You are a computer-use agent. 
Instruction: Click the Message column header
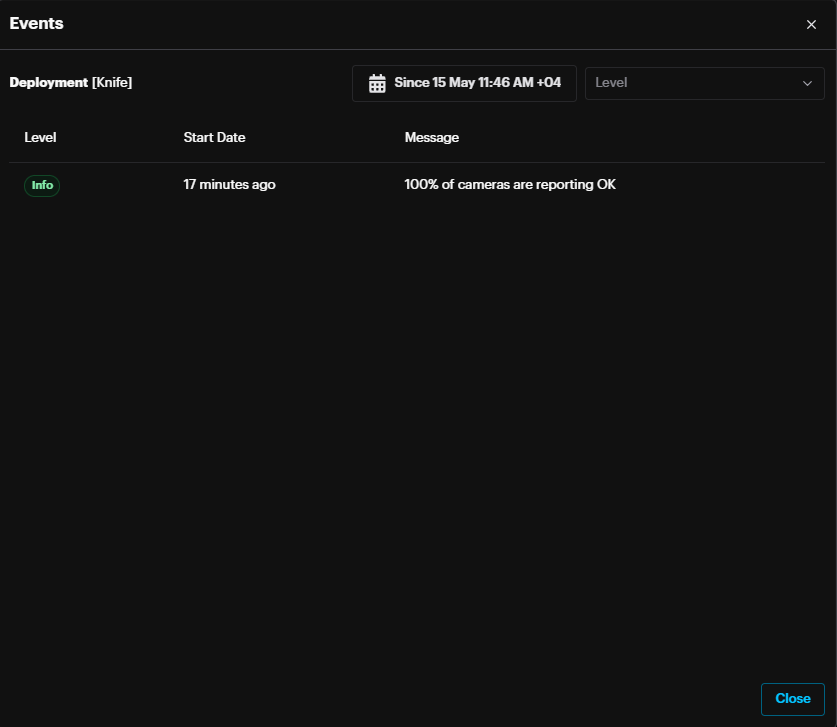click(431, 137)
